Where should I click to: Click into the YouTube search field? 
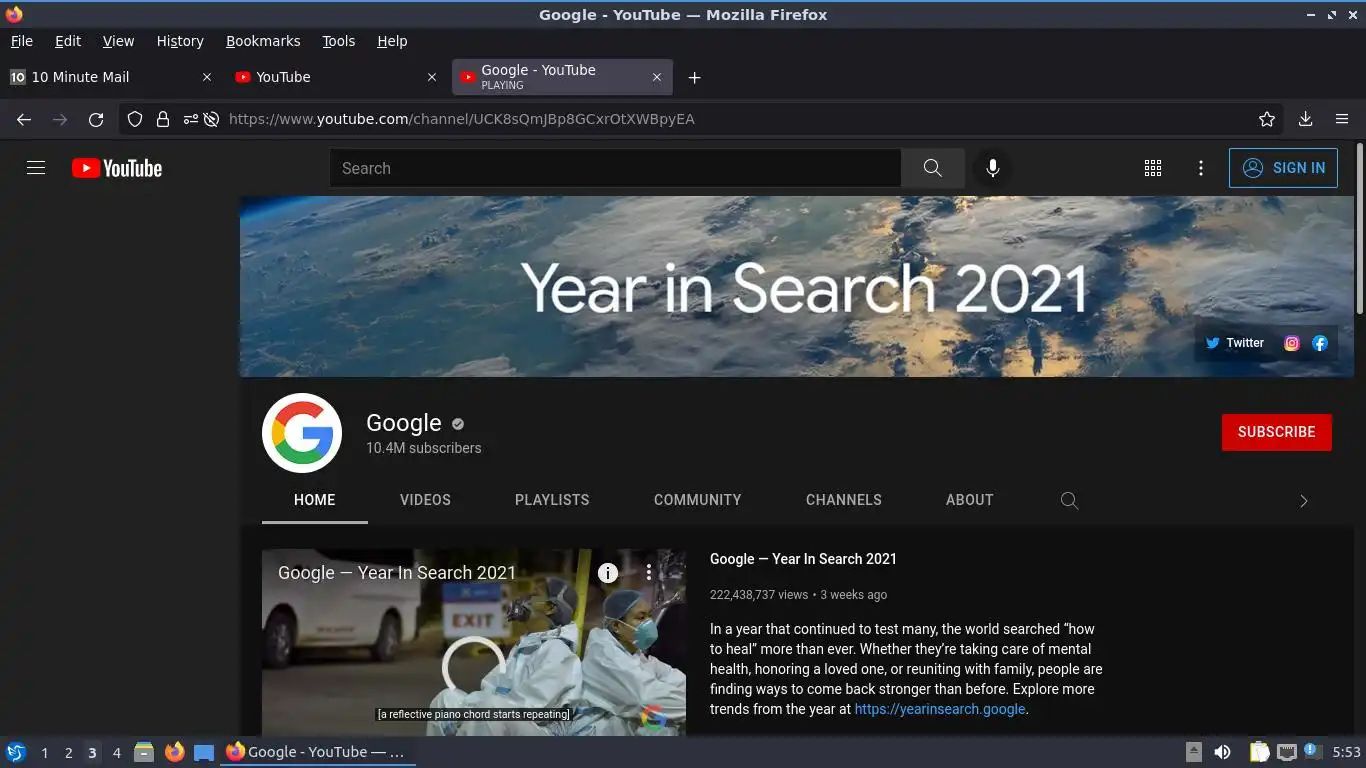[615, 168]
